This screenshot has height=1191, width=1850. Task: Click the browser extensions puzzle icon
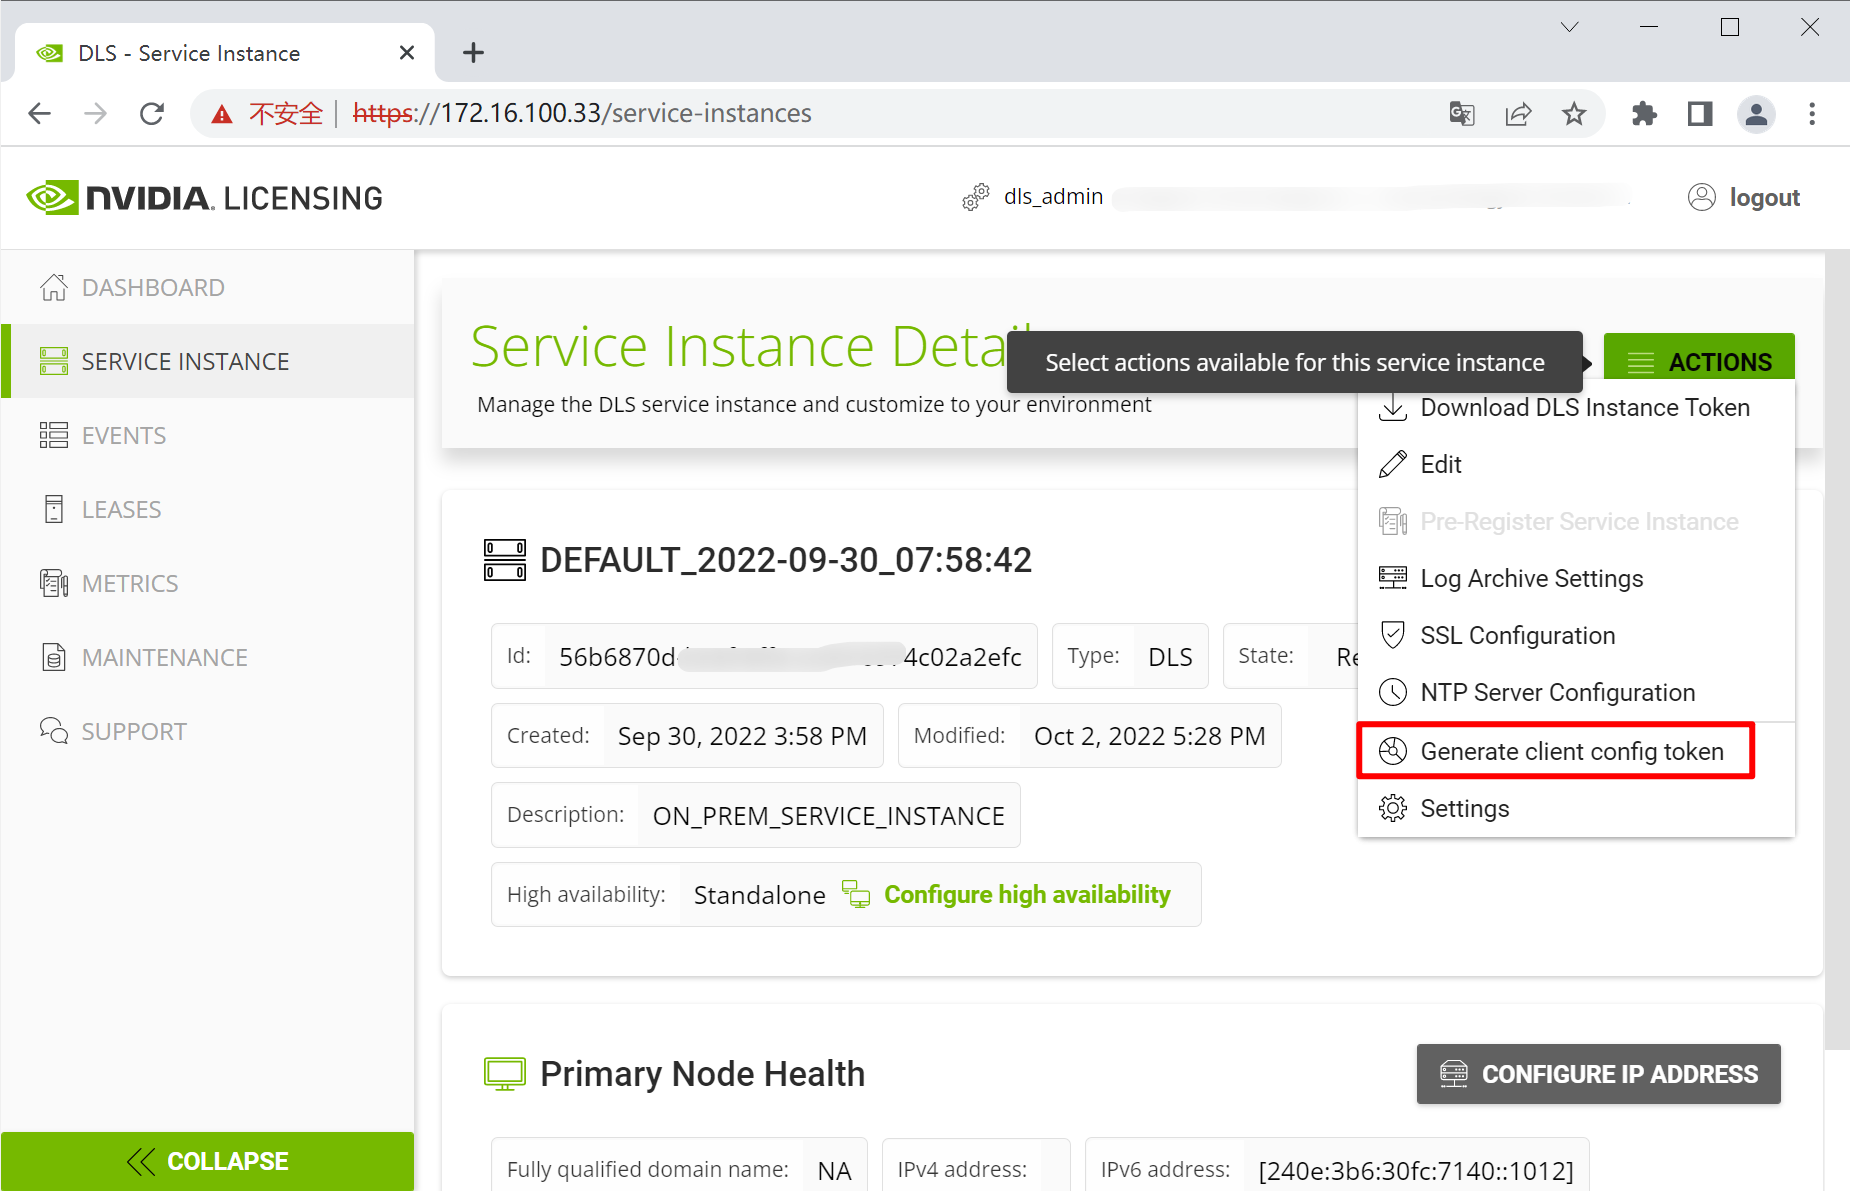pyautogui.click(x=1644, y=114)
